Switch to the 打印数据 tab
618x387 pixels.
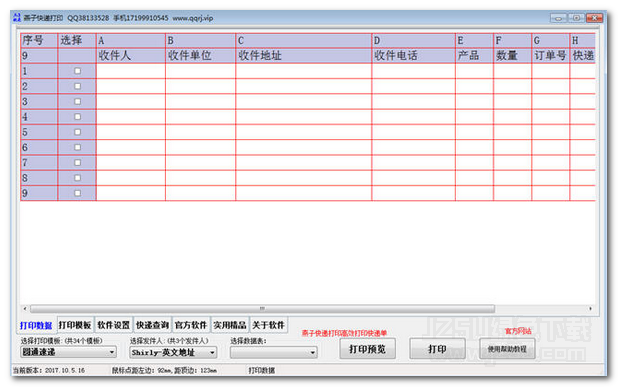click(36, 326)
